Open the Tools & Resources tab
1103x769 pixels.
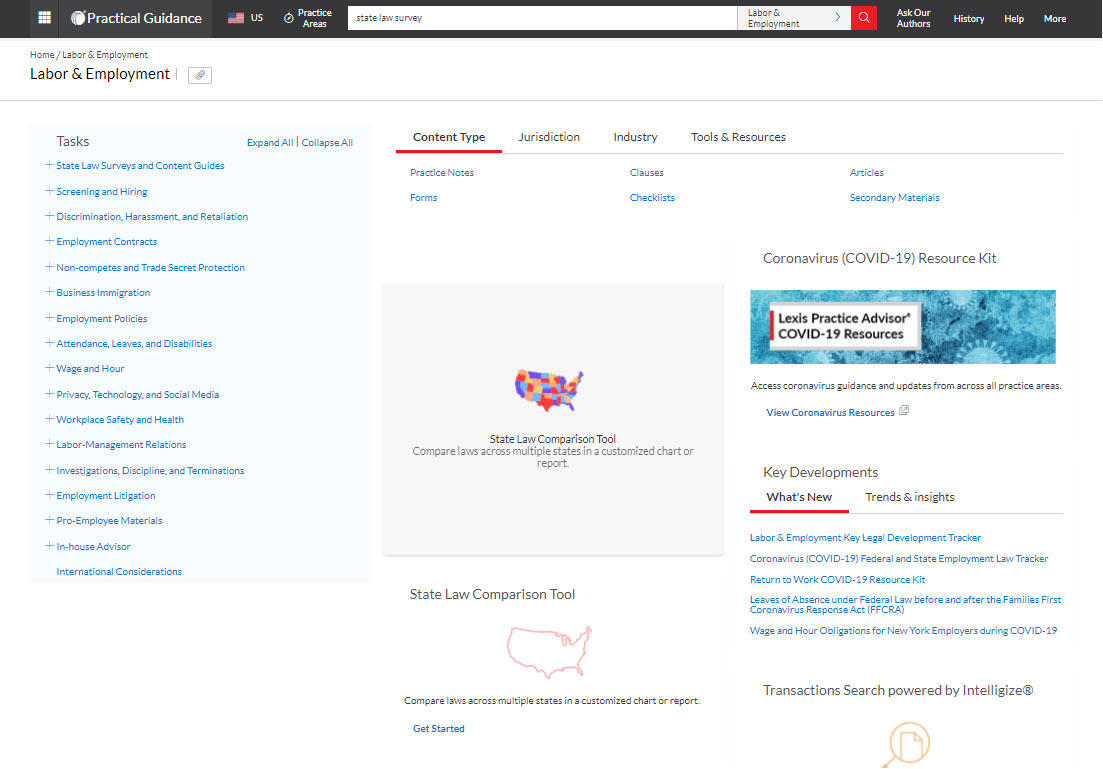point(738,137)
